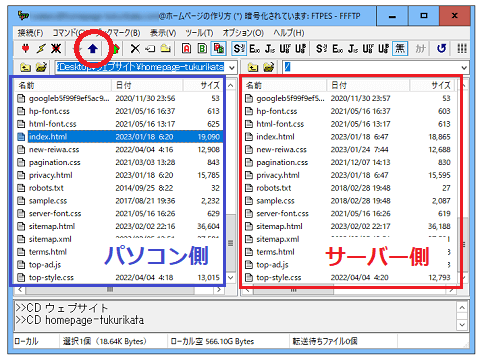This screenshot has width=480, height=360.
Task: Select top-ad.js in the server list
Action: [348, 265]
